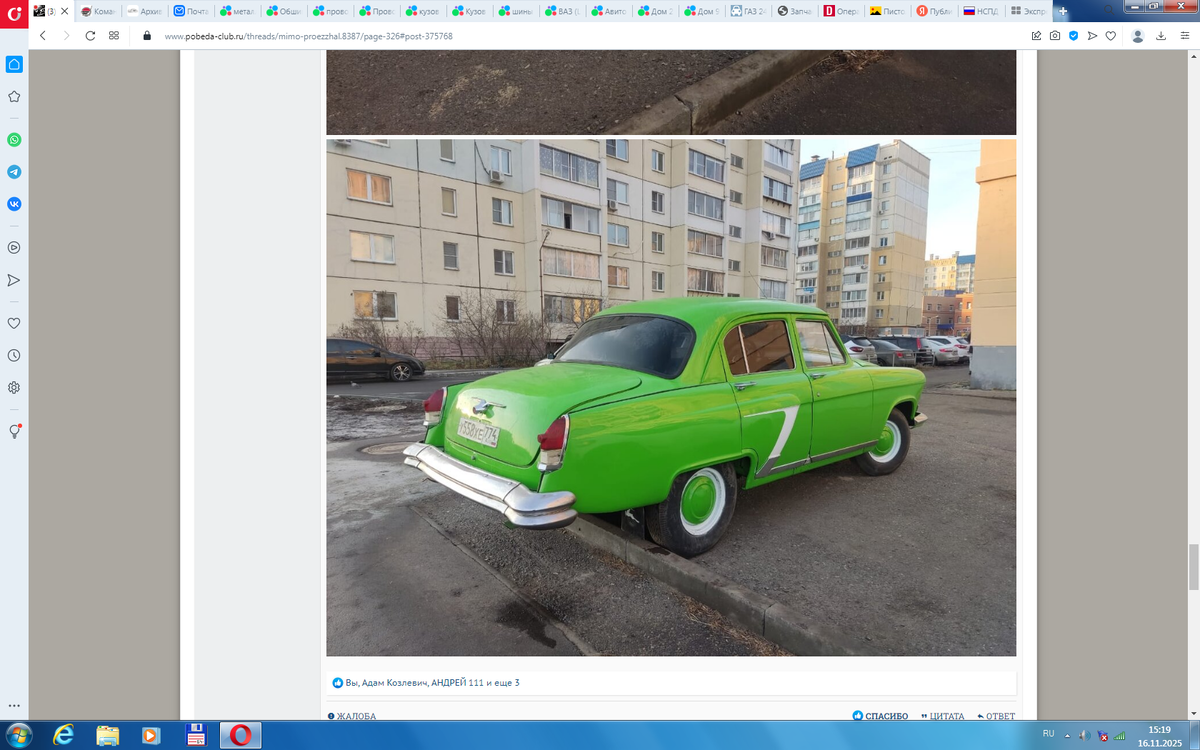Open WhatsApp in the Opera sidebar

point(14,140)
